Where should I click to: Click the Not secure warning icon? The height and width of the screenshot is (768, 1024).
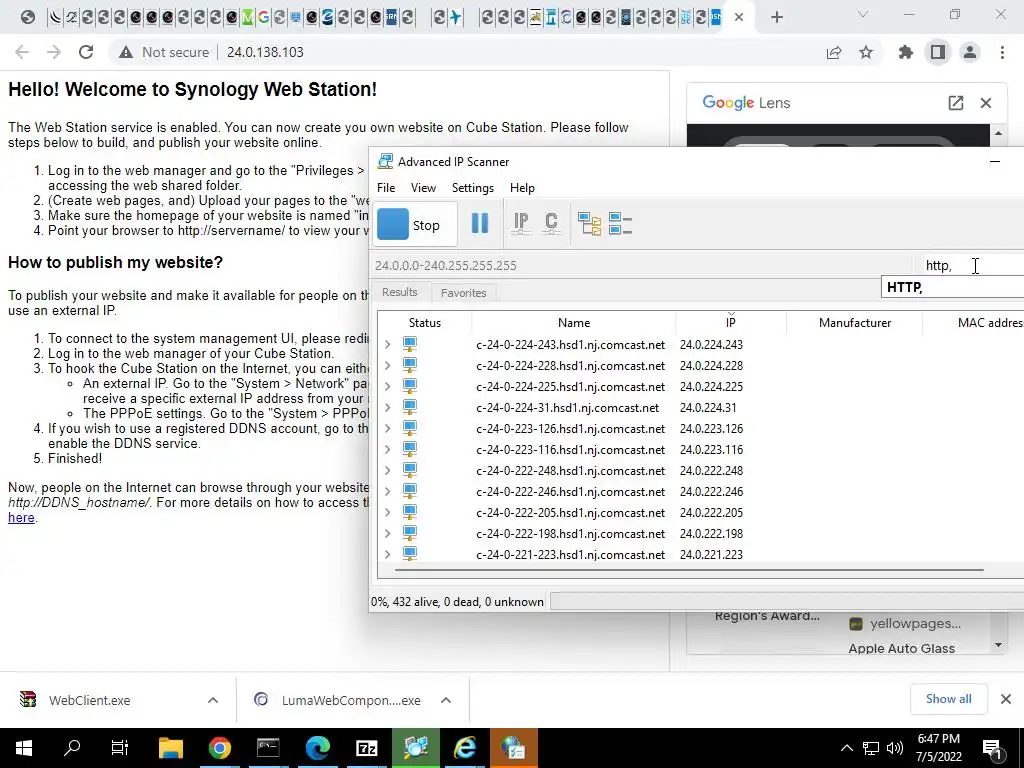point(126,52)
